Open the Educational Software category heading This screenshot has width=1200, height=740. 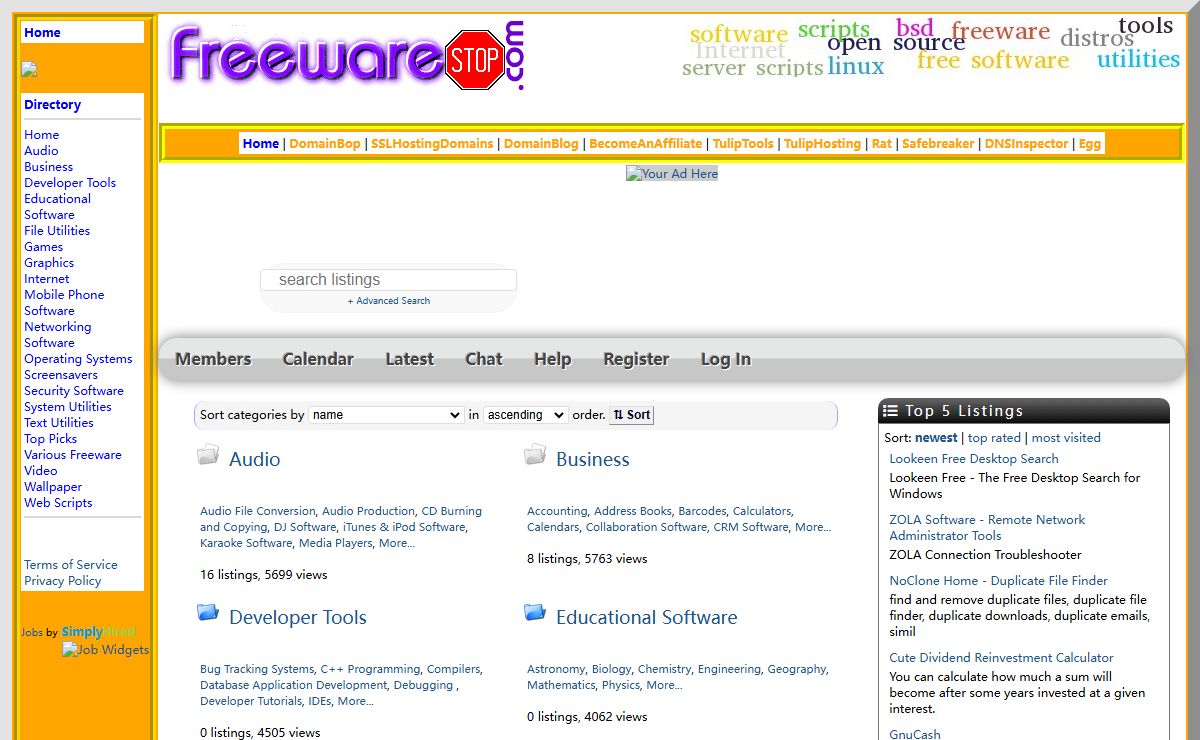click(x=647, y=618)
